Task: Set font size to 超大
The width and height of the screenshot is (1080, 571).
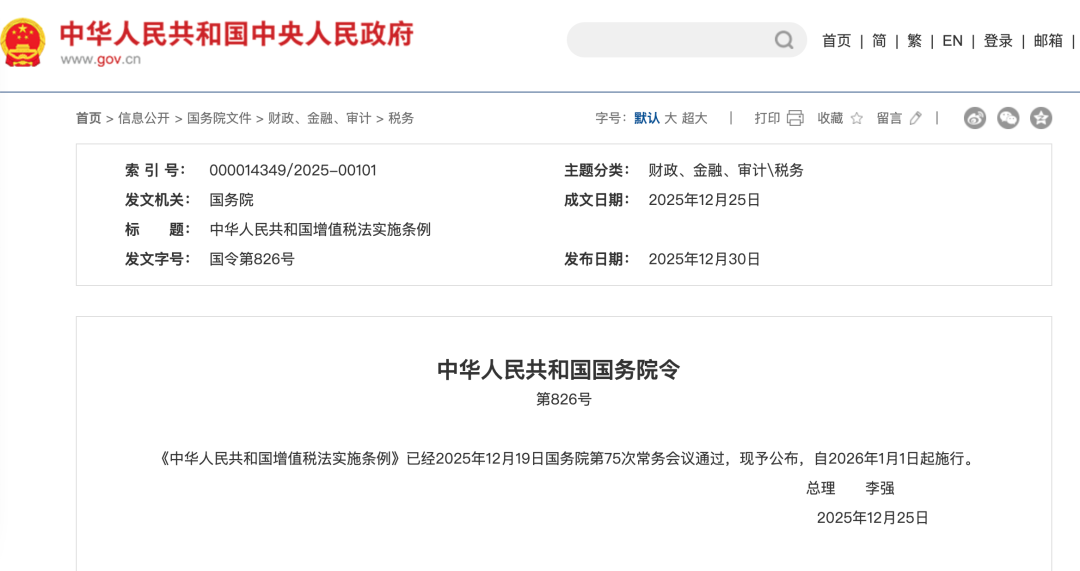Action: tap(695, 118)
